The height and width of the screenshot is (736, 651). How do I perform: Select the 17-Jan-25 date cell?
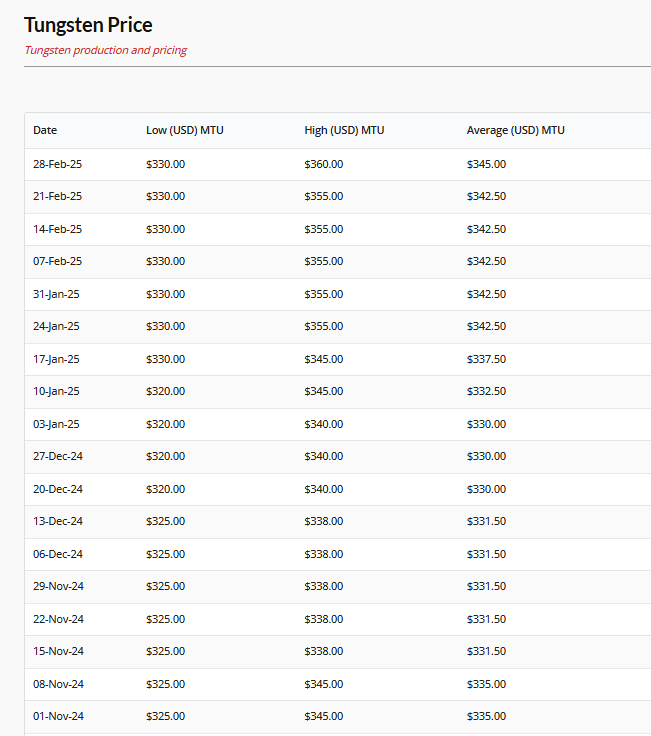(x=57, y=359)
